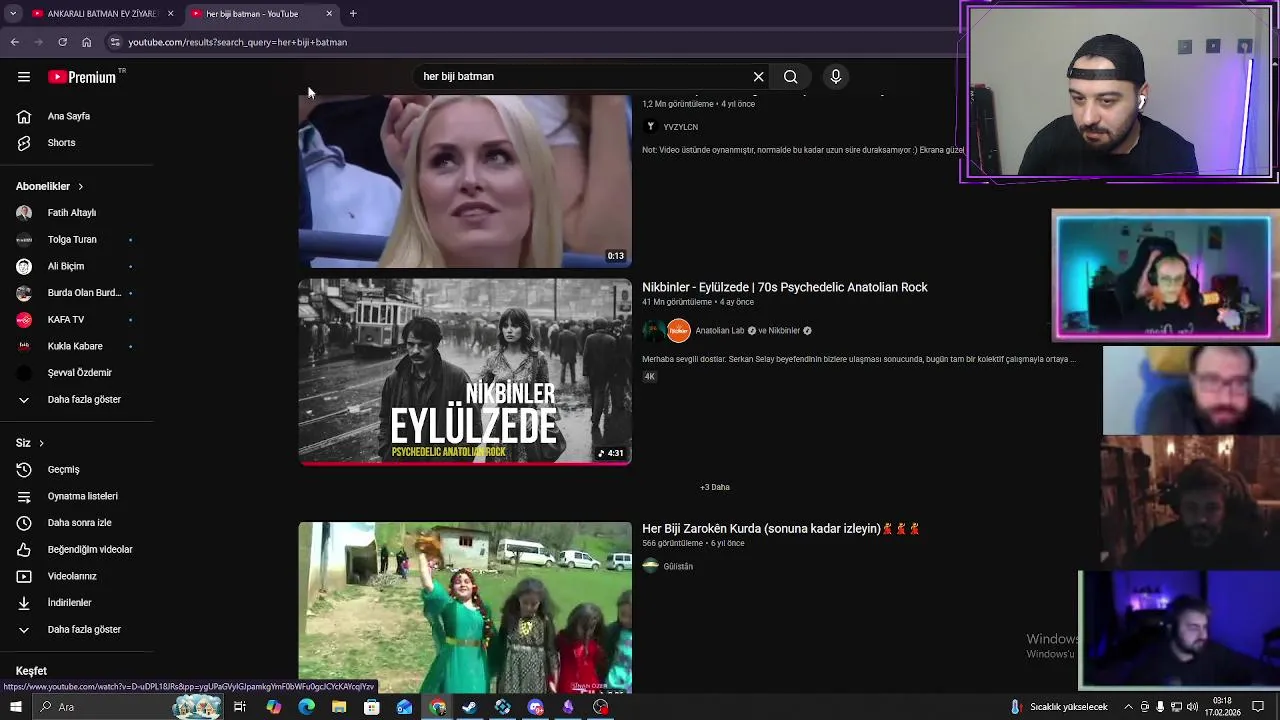Expand the Abonelikler section chevron
This screenshot has height=720, width=1280.
[x=81, y=186]
